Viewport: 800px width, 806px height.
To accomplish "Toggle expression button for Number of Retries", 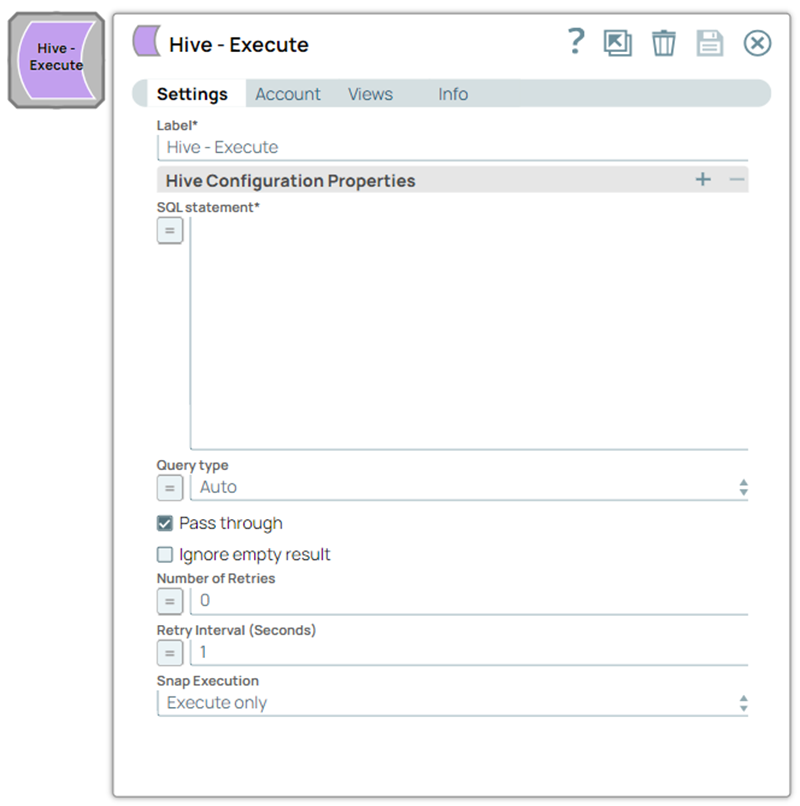I will click(170, 601).
